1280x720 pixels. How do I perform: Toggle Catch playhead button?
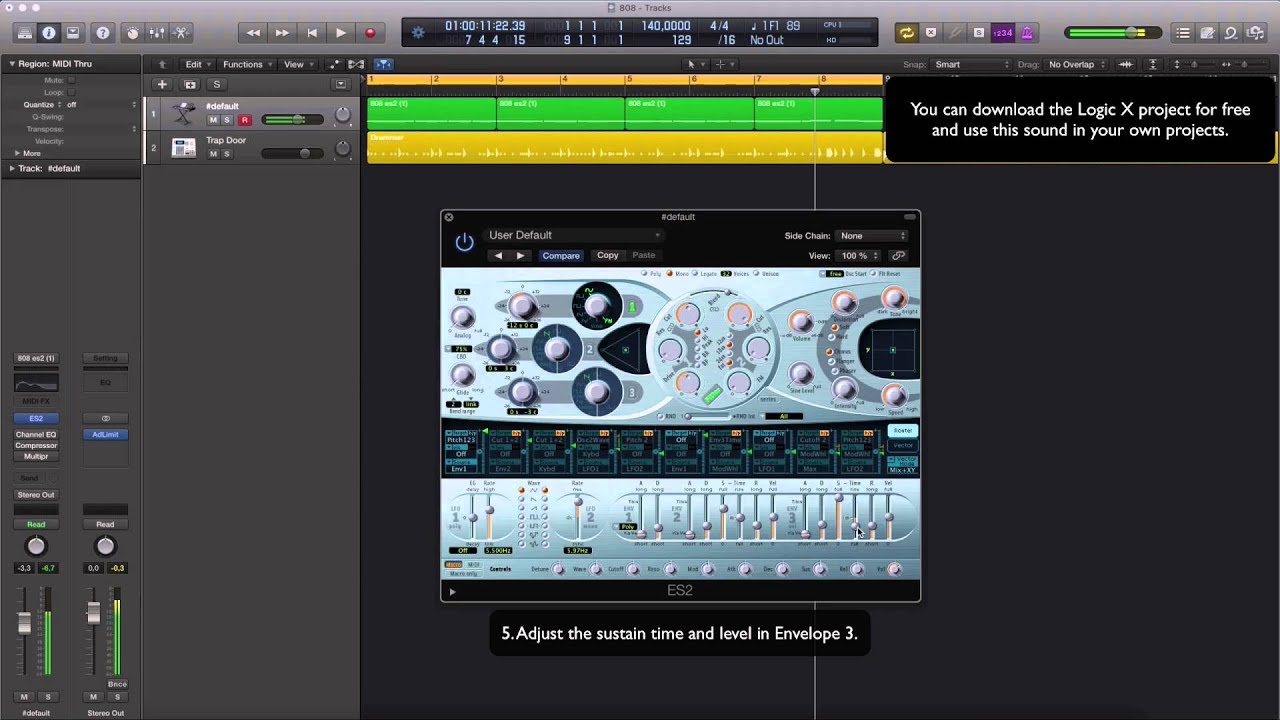pos(384,64)
